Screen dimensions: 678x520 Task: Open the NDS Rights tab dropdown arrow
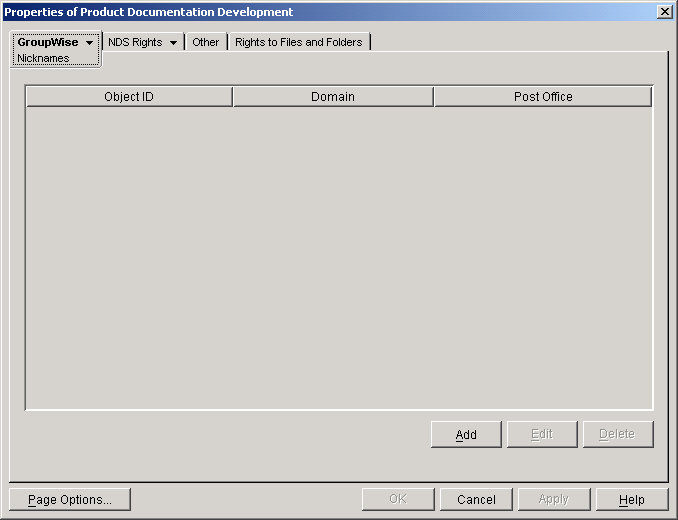click(173, 43)
